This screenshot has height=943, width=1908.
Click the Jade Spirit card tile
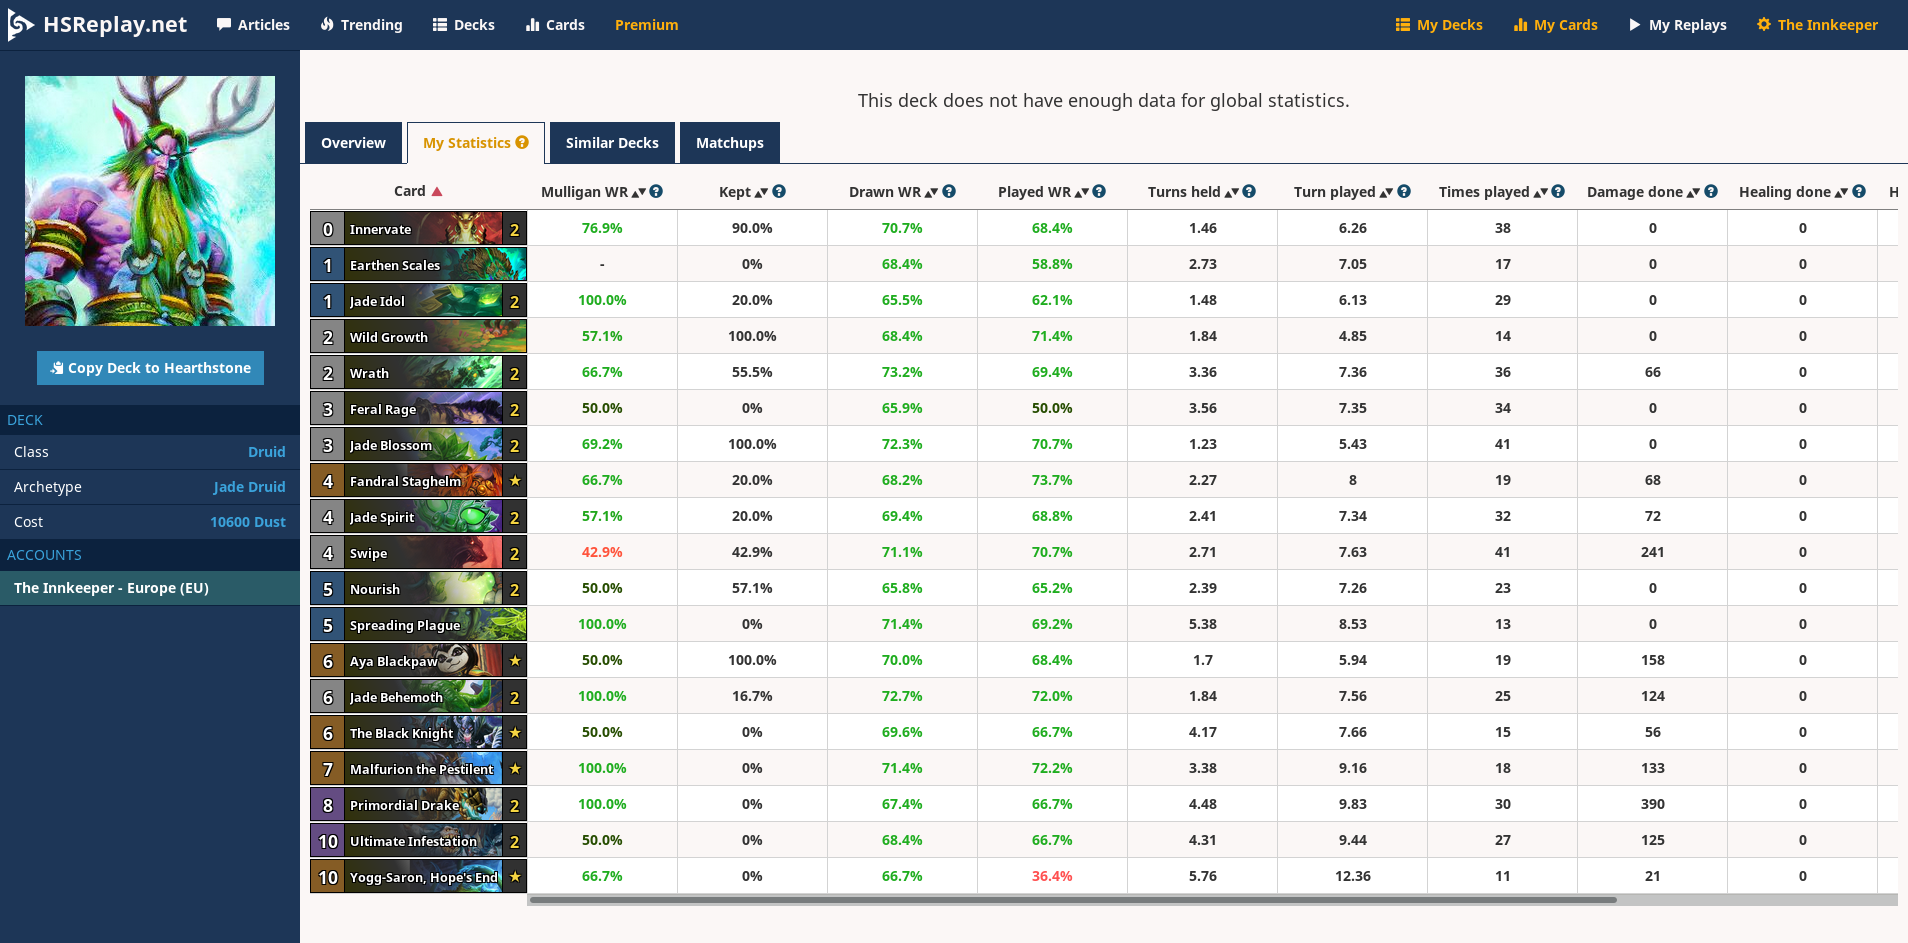418,517
